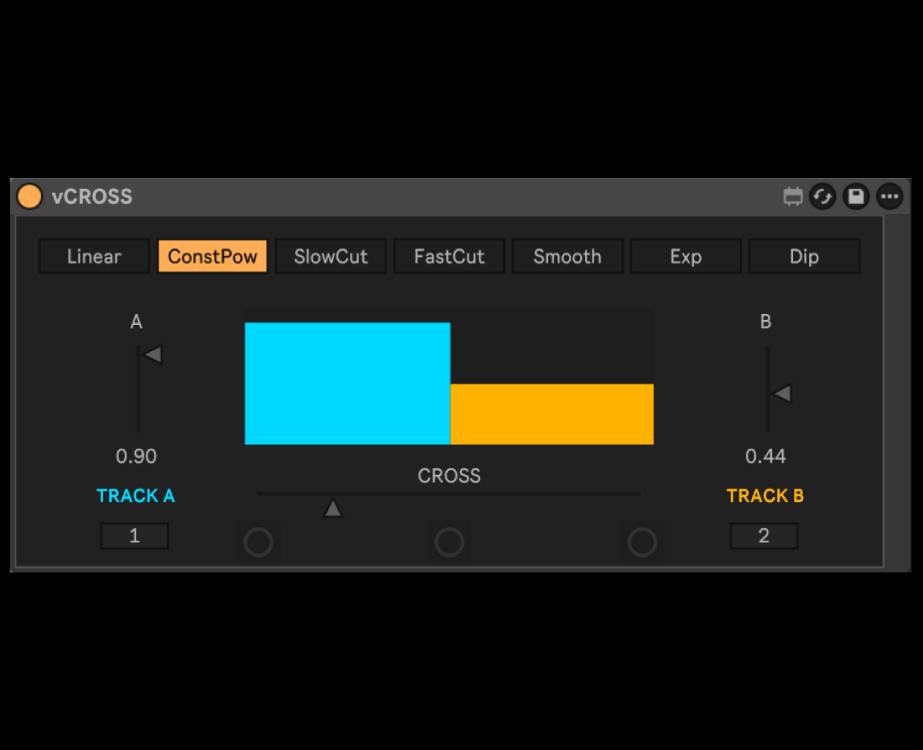Switch to the Smooth curve mode
The image size is (923, 750).
567,256
